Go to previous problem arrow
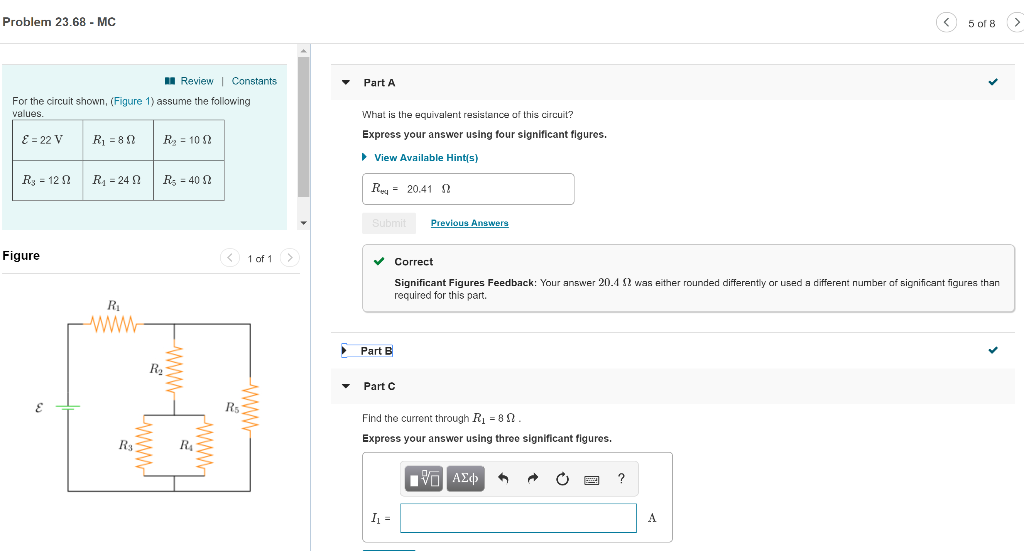1024x551 pixels. pyautogui.click(x=946, y=22)
